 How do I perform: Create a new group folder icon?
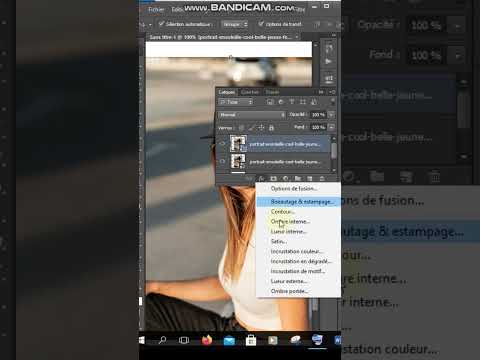tap(298, 179)
